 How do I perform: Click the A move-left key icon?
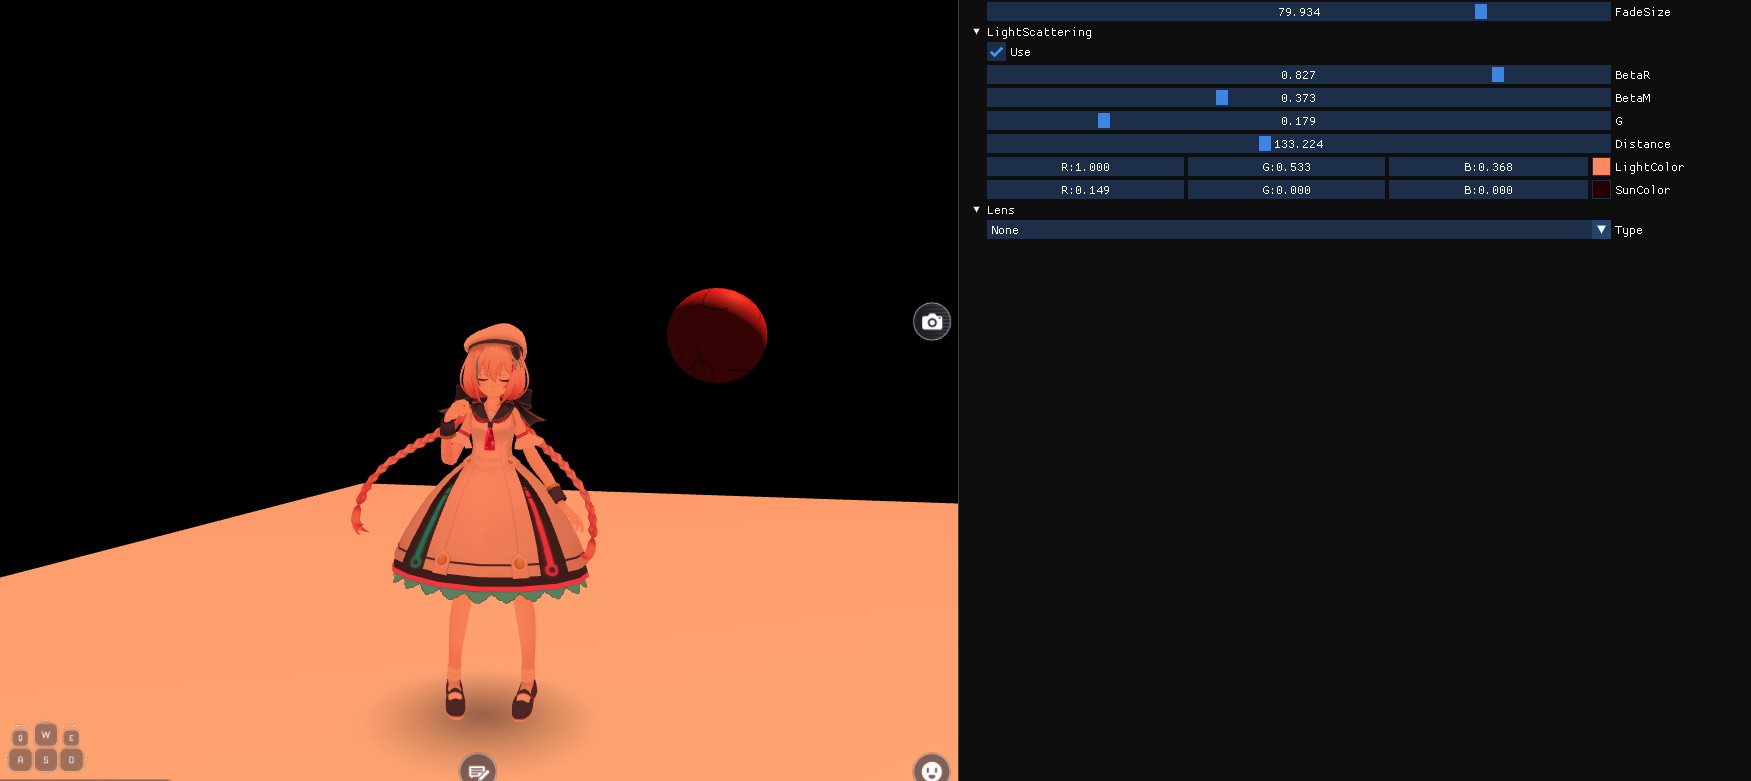pos(20,760)
